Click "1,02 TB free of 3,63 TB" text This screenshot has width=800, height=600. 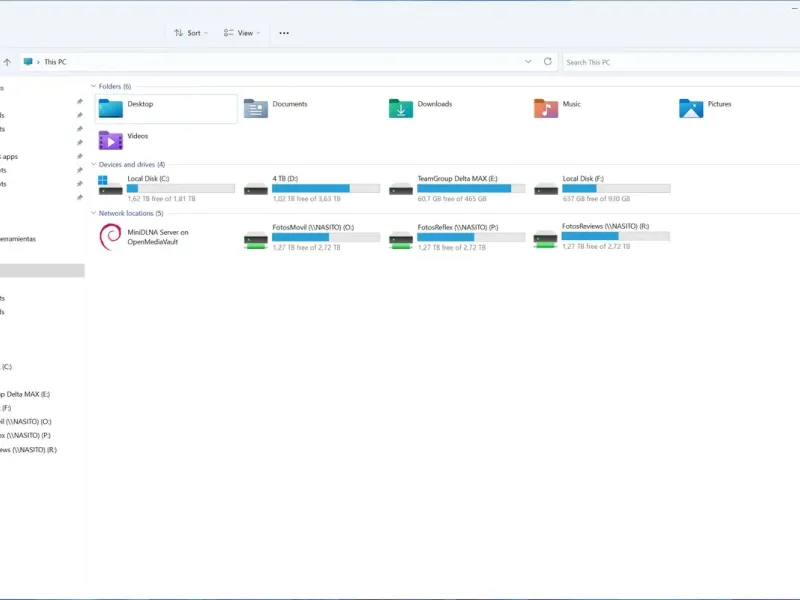tap(307, 198)
